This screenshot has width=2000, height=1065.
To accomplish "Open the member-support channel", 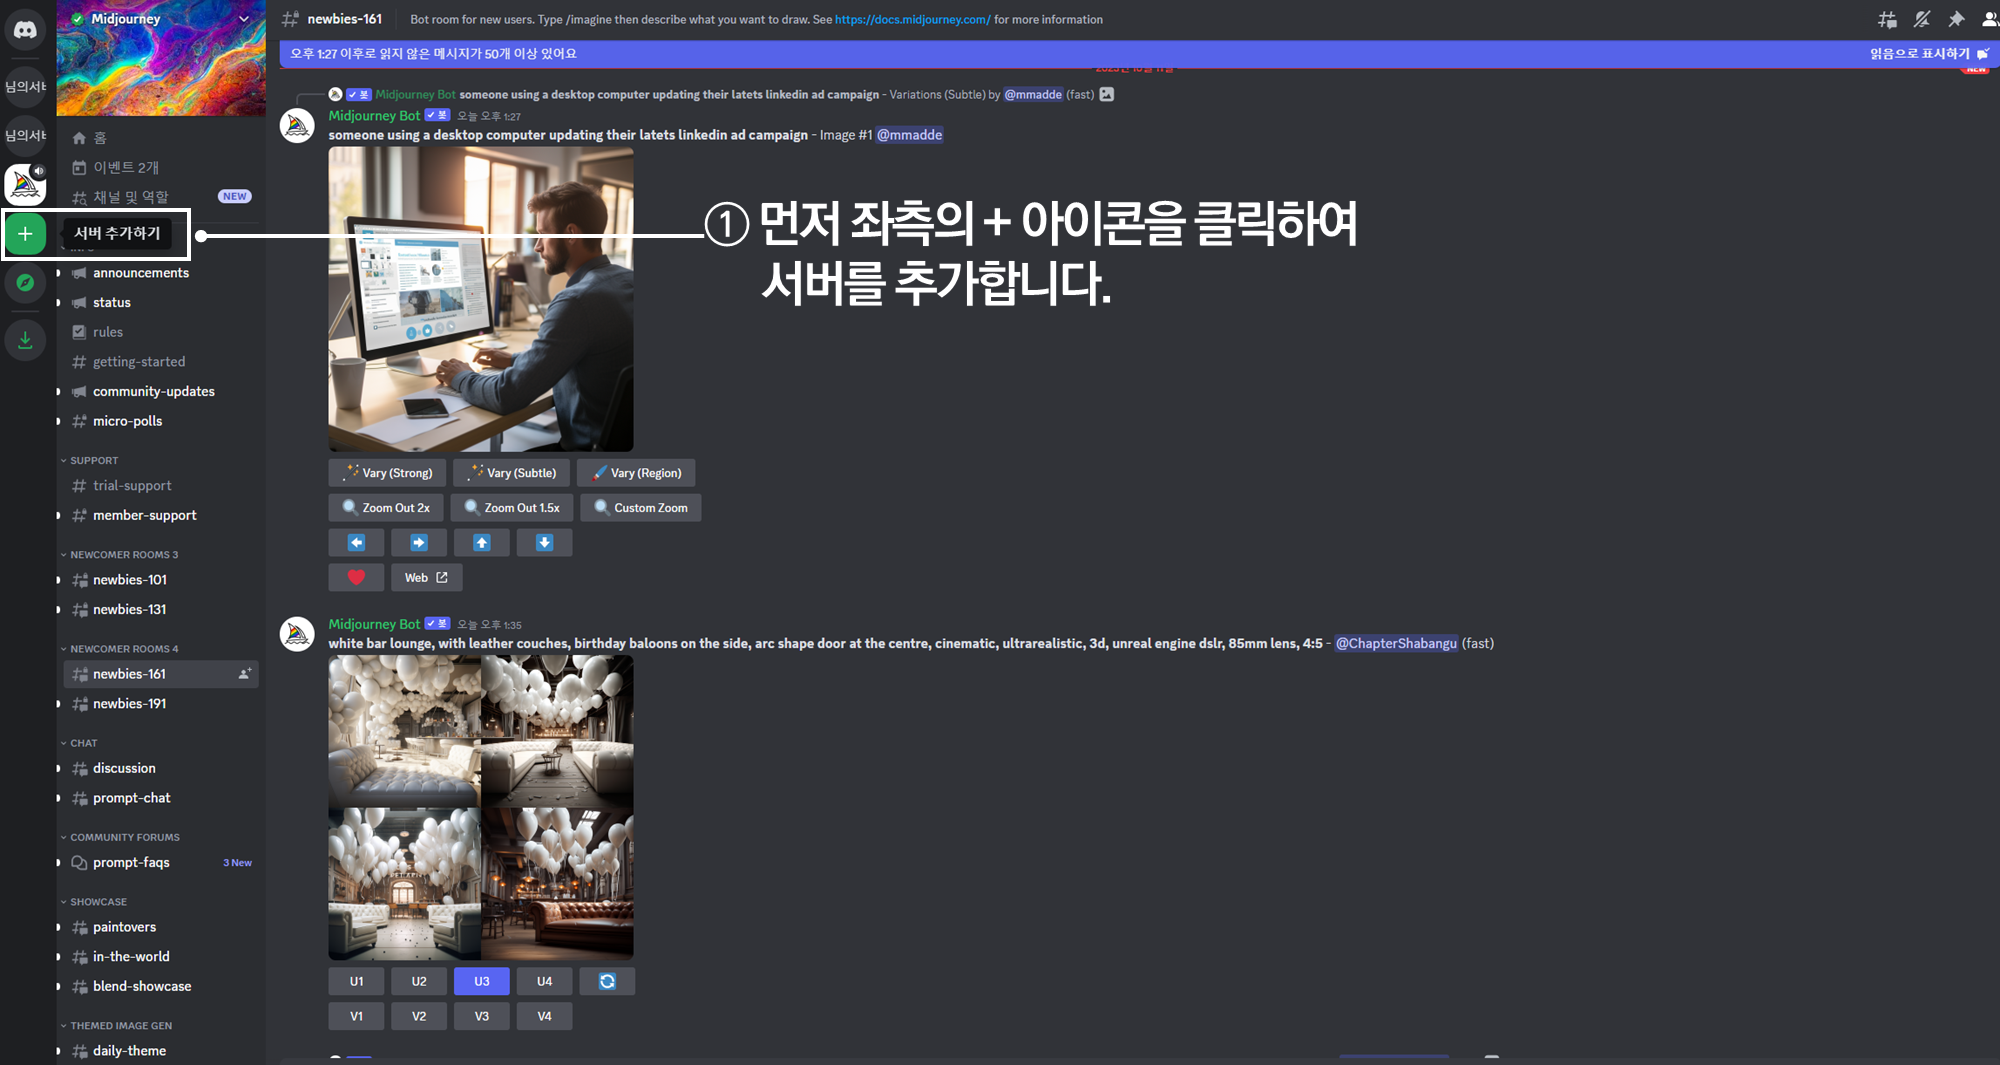I will click(160, 516).
